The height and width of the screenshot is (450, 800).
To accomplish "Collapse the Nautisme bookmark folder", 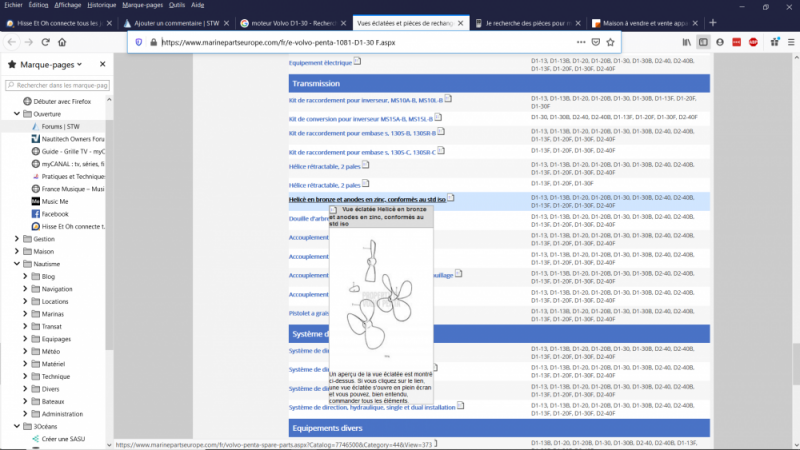I will click(17, 264).
